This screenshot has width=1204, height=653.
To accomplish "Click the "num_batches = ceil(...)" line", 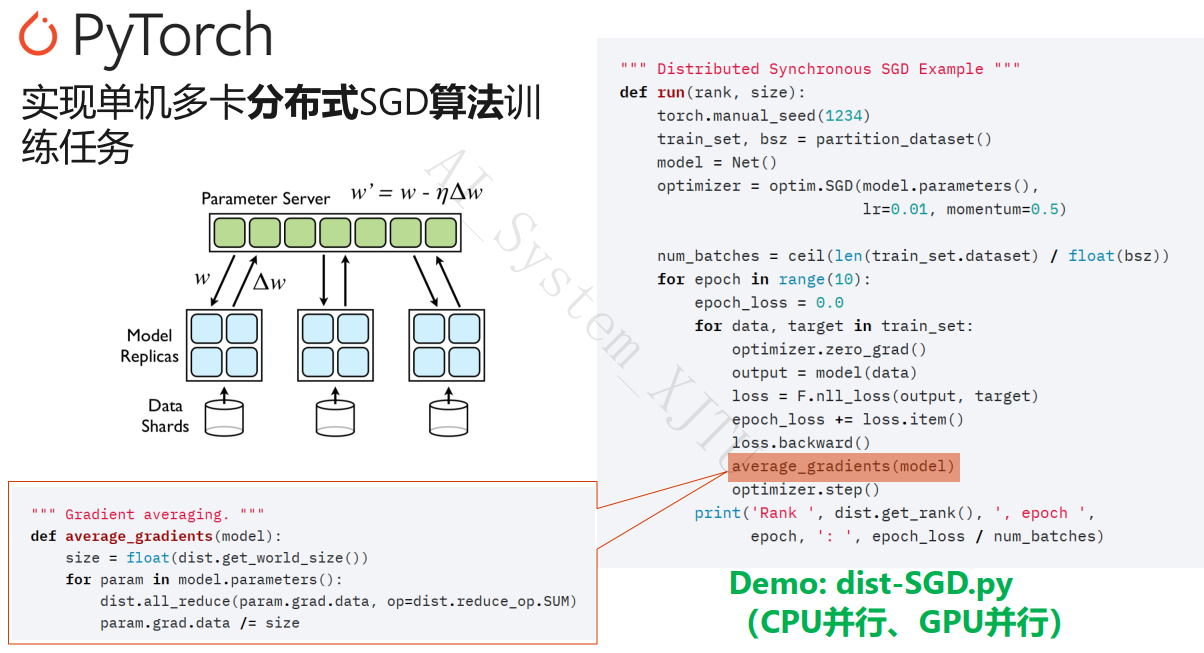I will coord(913,256).
